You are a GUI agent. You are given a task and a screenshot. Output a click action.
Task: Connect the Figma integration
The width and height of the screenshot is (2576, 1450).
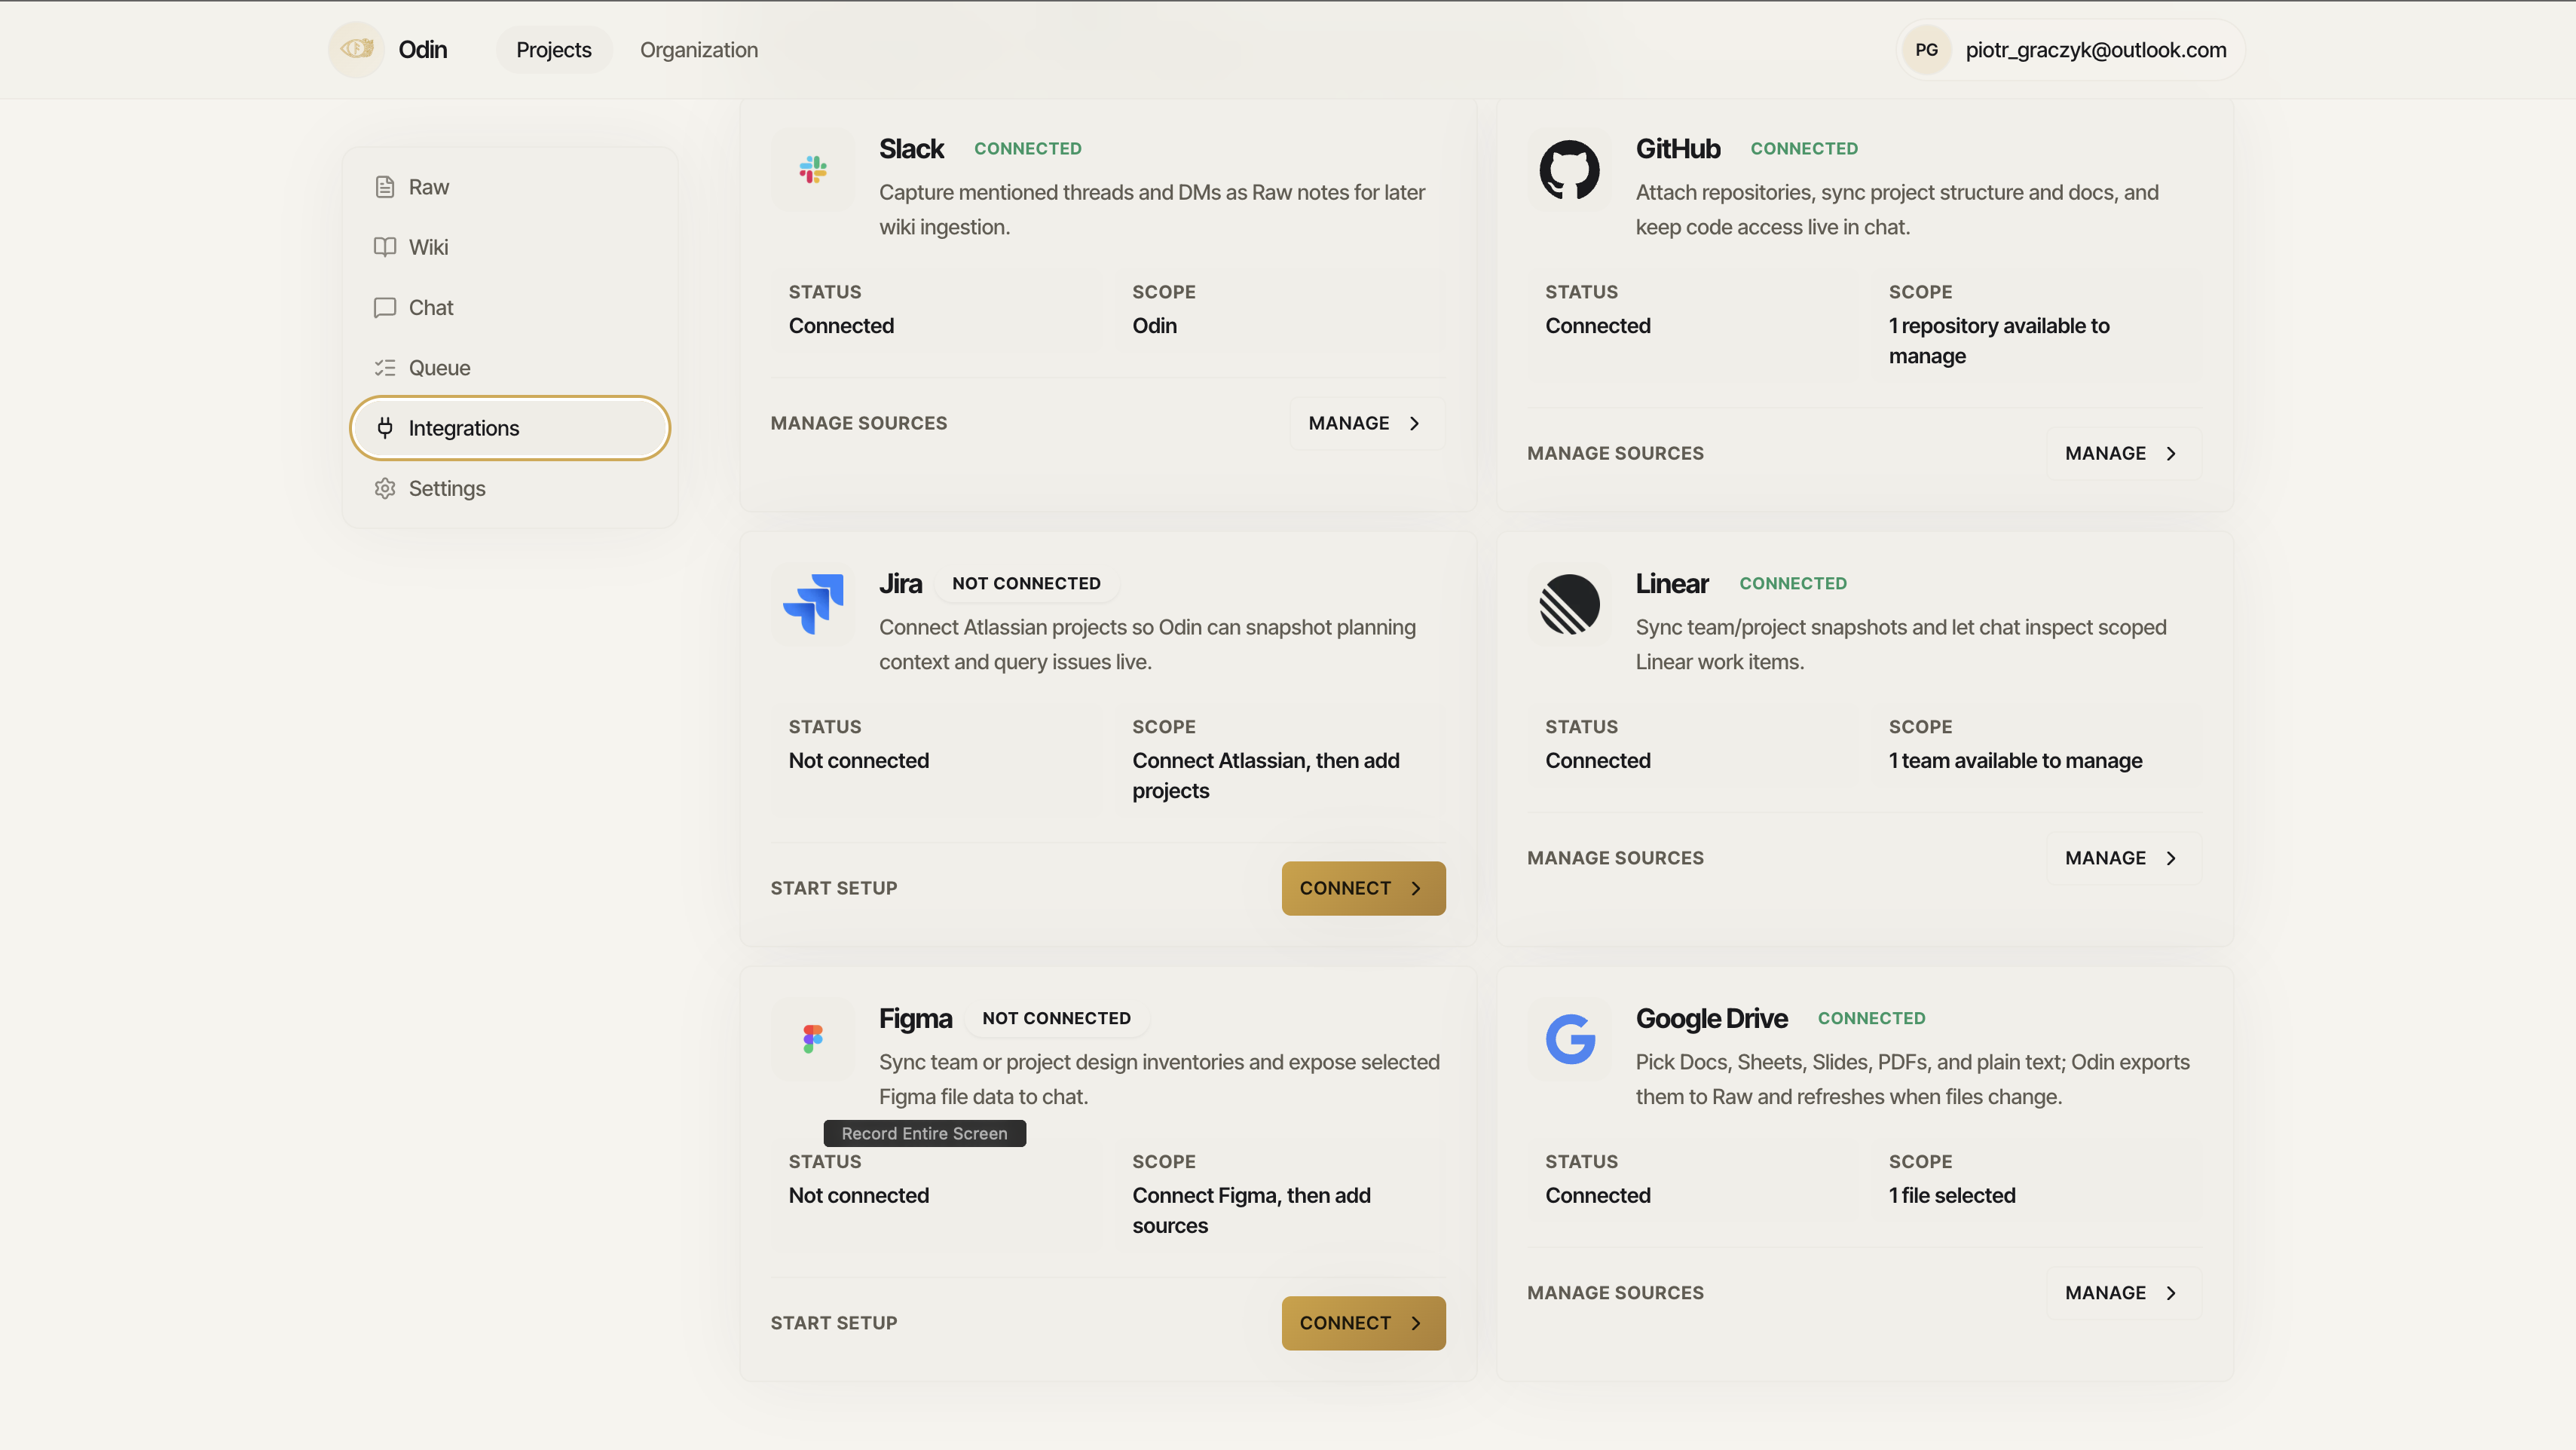[1364, 1323]
